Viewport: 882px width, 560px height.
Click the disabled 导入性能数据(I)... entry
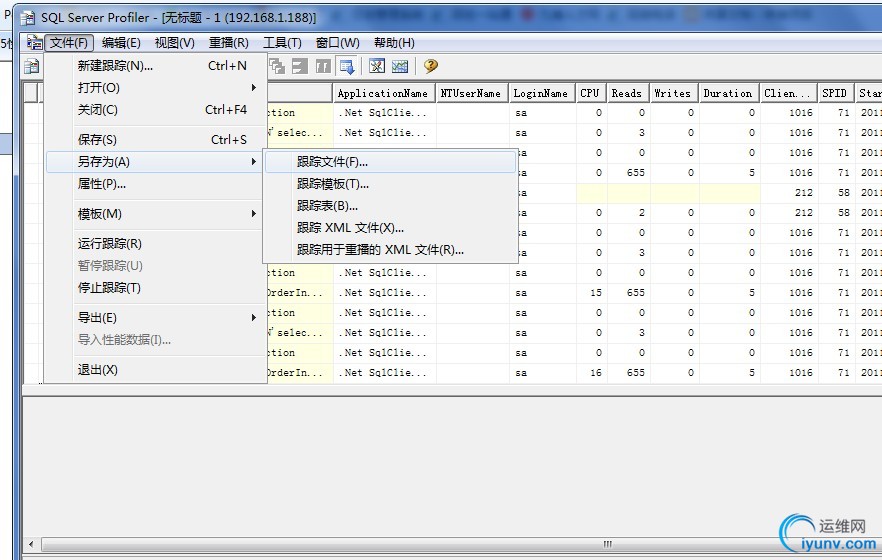click(x=156, y=340)
